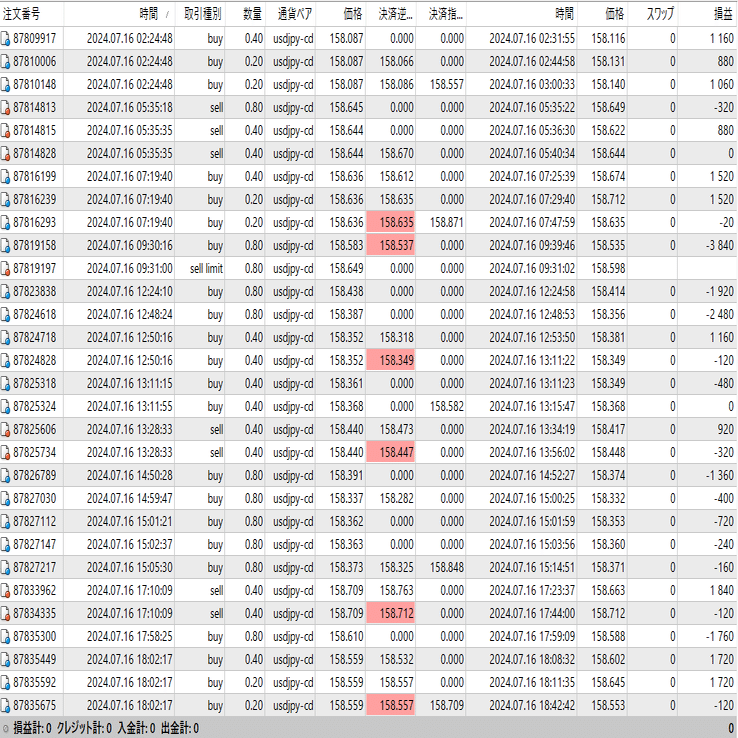This screenshot has height=738, width=738.
Task: Click the loss value -3 840
Action: (x=720, y=246)
